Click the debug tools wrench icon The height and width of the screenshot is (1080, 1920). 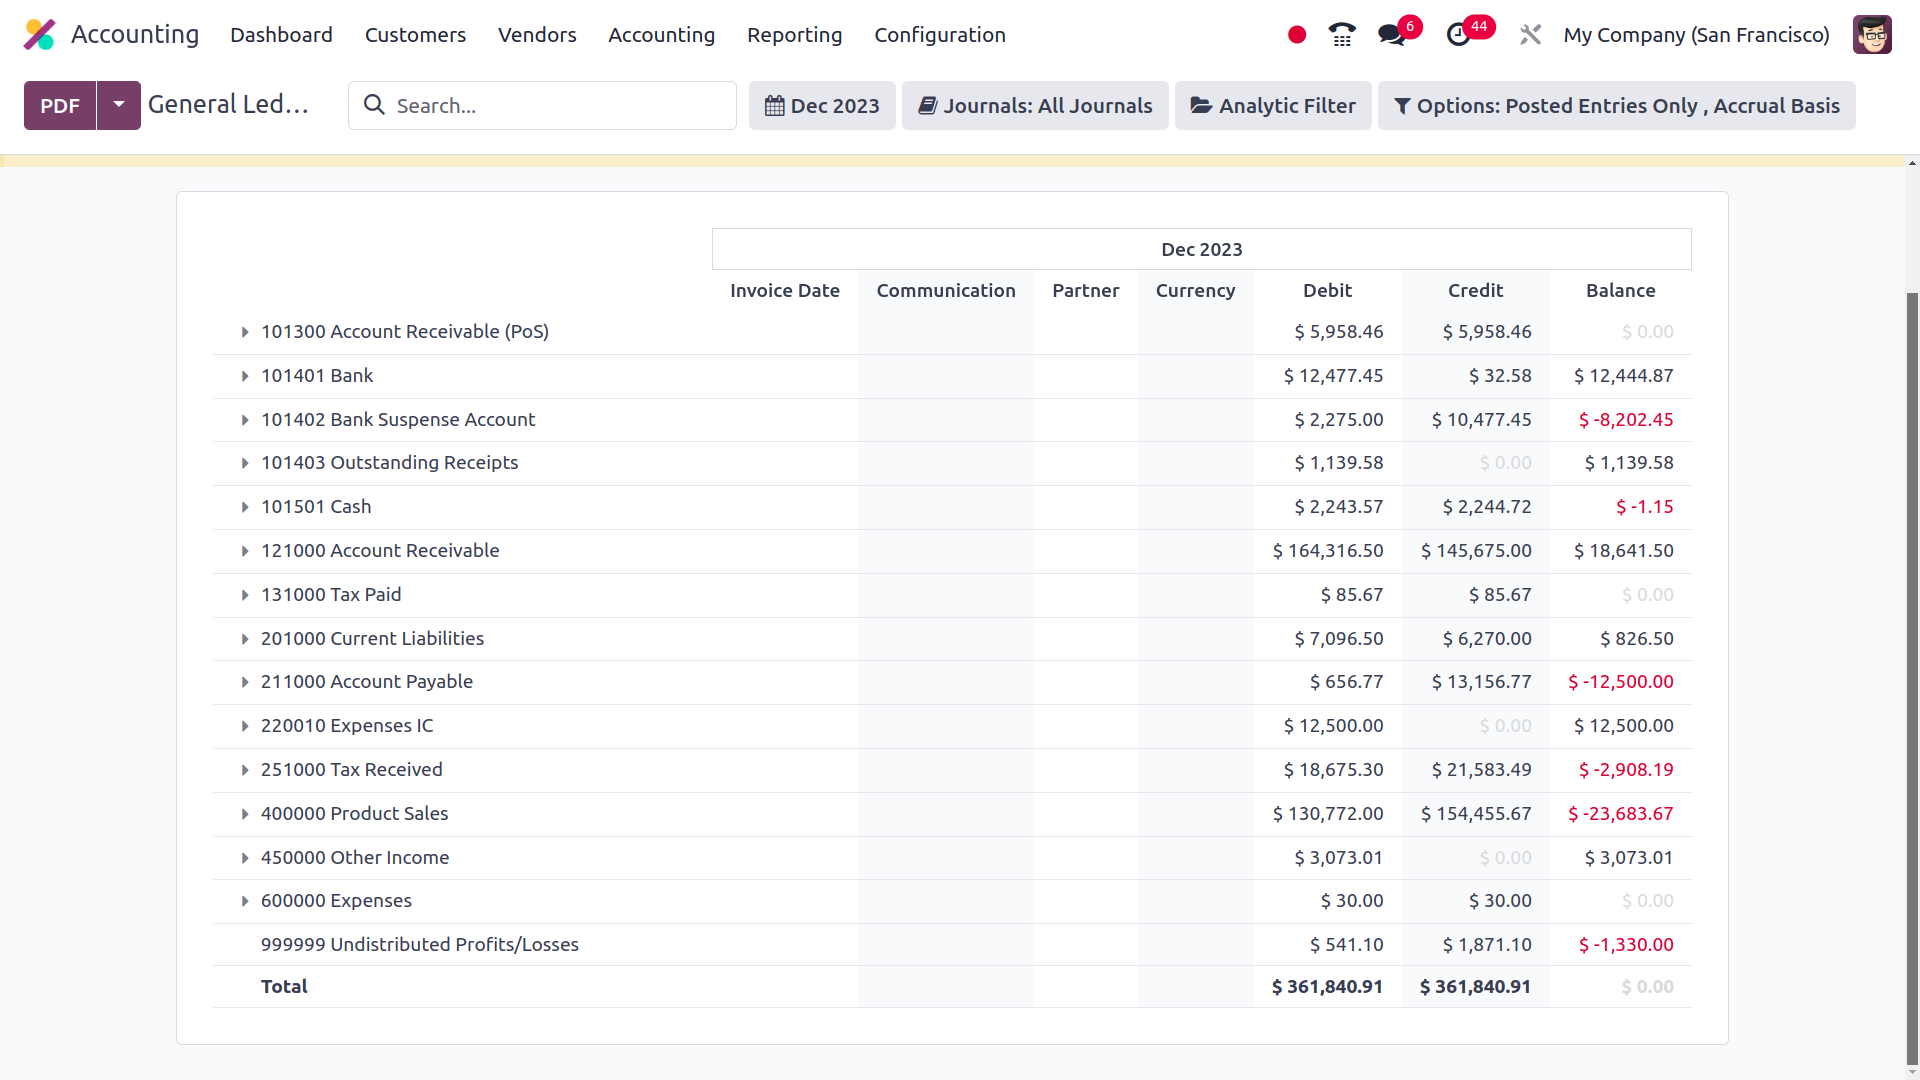tap(1530, 35)
